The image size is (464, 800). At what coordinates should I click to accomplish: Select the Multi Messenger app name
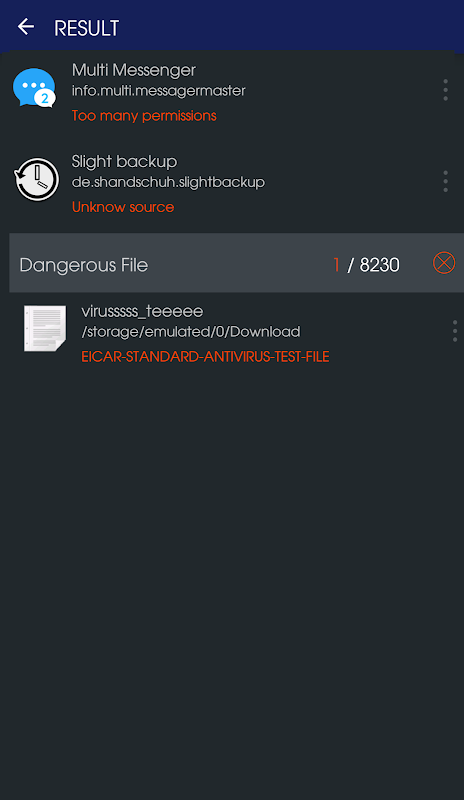pos(134,70)
